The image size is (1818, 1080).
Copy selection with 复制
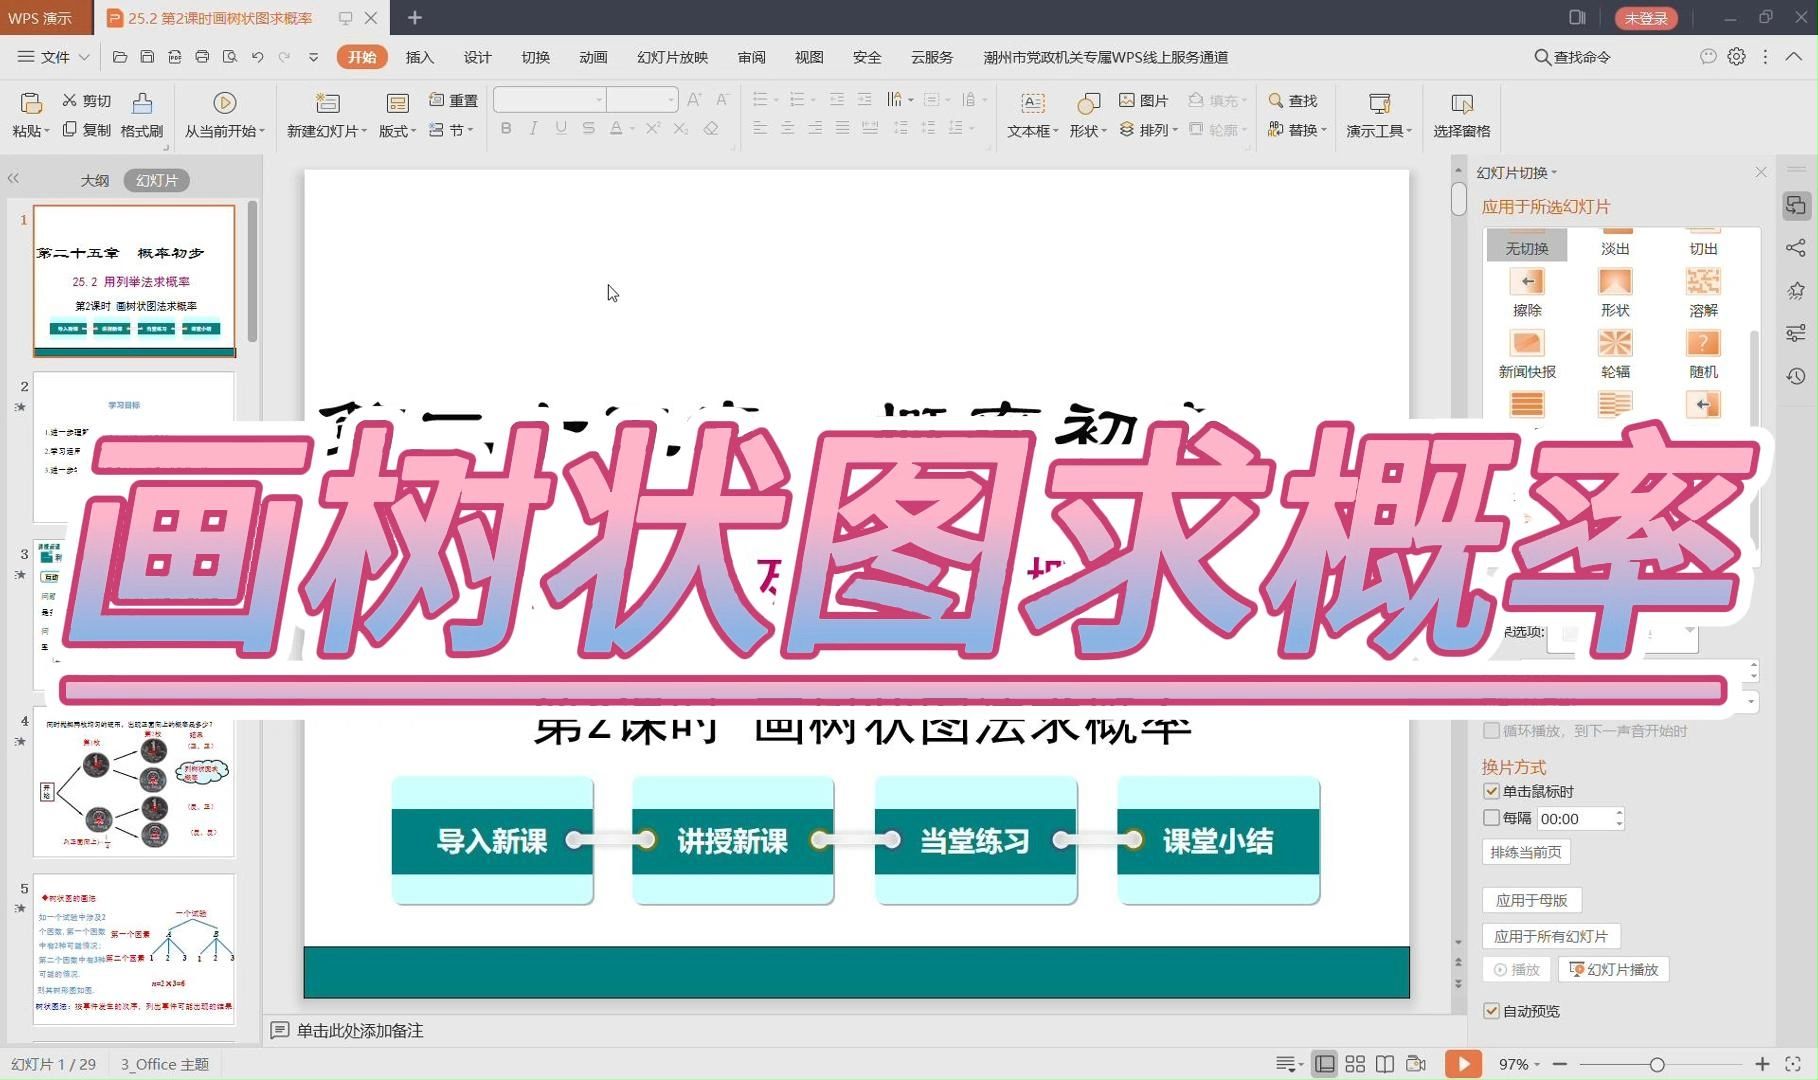click(86, 130)
